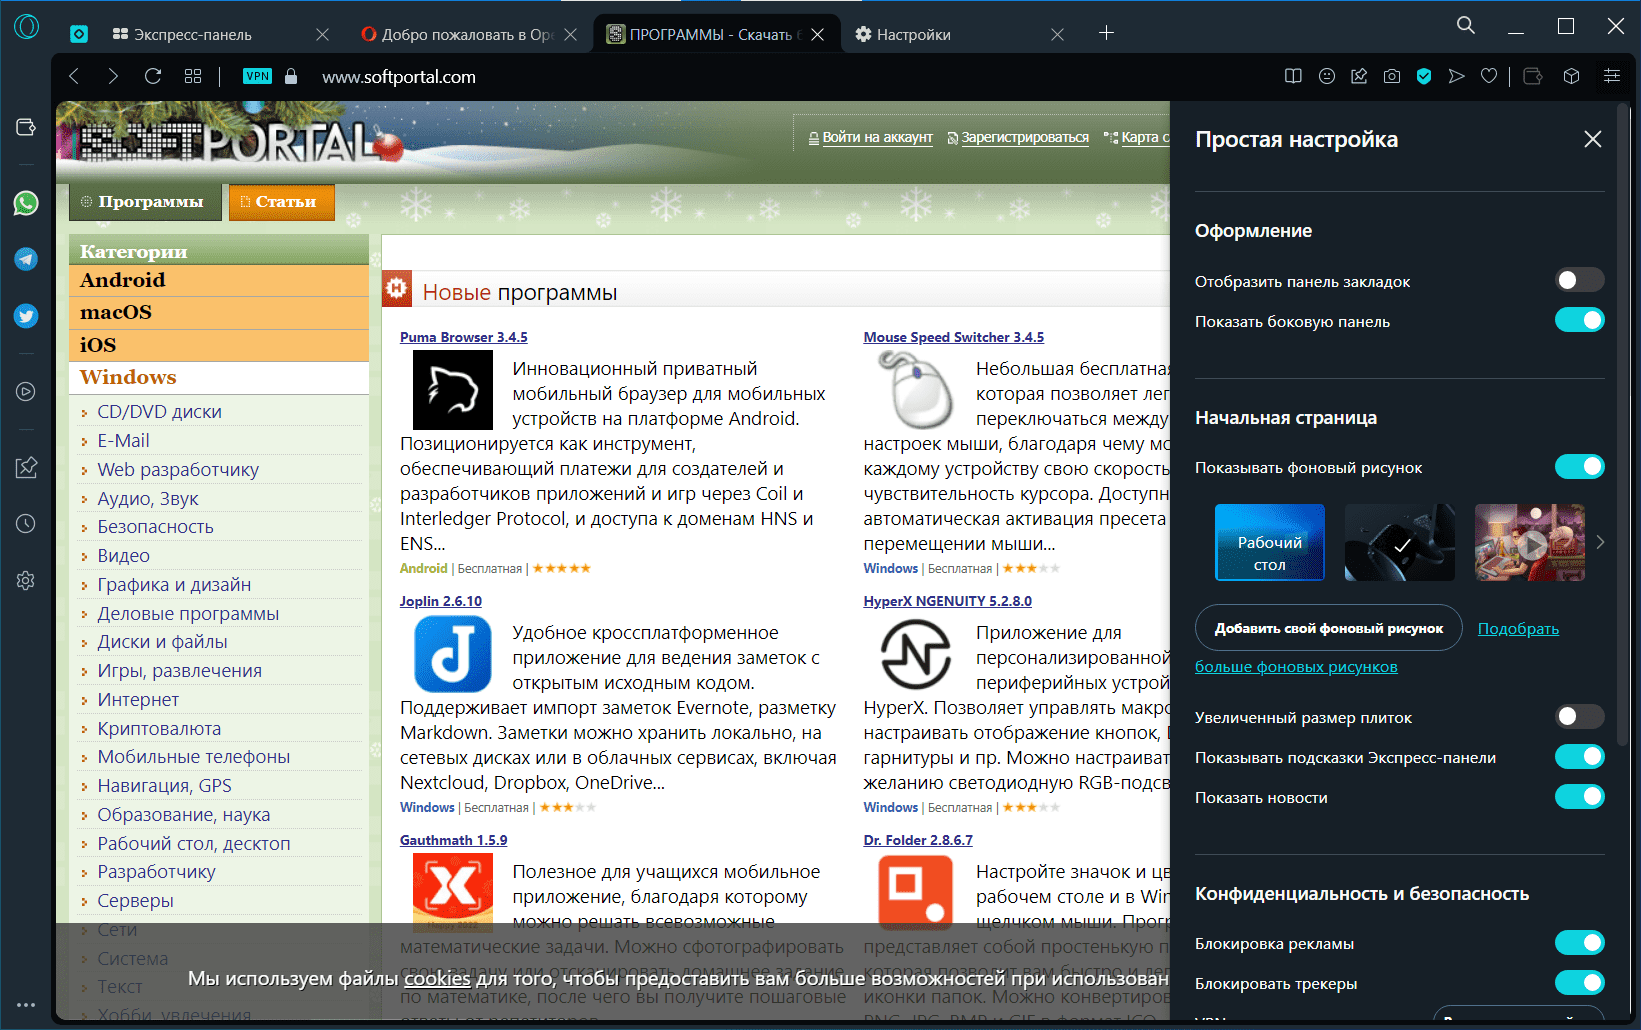Add page to bookmarks heart icon
The image size is (1641, 1030).
click(x=1489, y=76)
